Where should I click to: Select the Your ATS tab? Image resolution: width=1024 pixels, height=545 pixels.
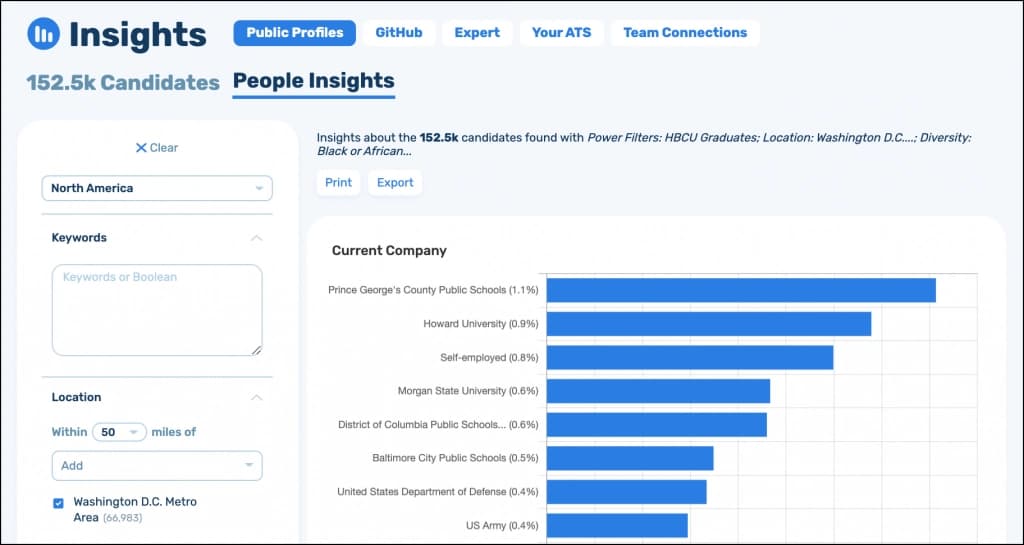pyautogui.click(x=561, y=33)
